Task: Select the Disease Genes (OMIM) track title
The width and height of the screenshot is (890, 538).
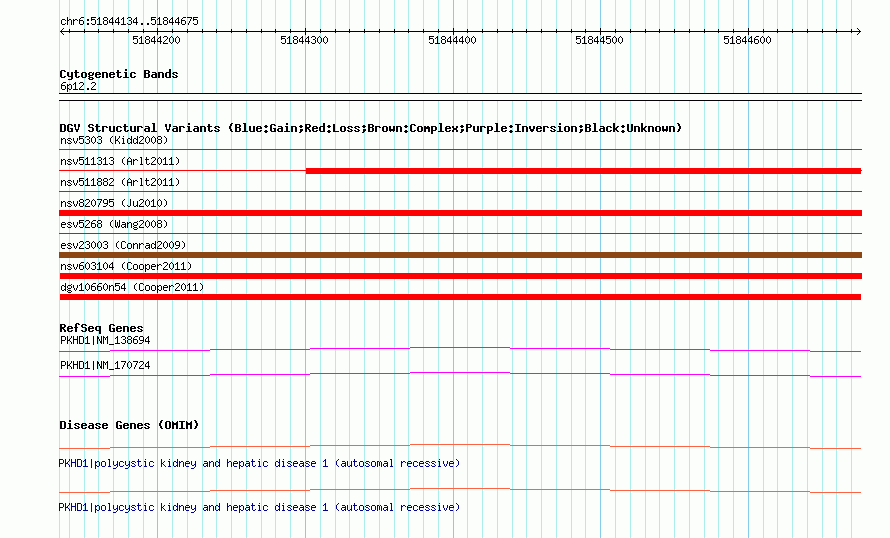Action: coord(129,425)
